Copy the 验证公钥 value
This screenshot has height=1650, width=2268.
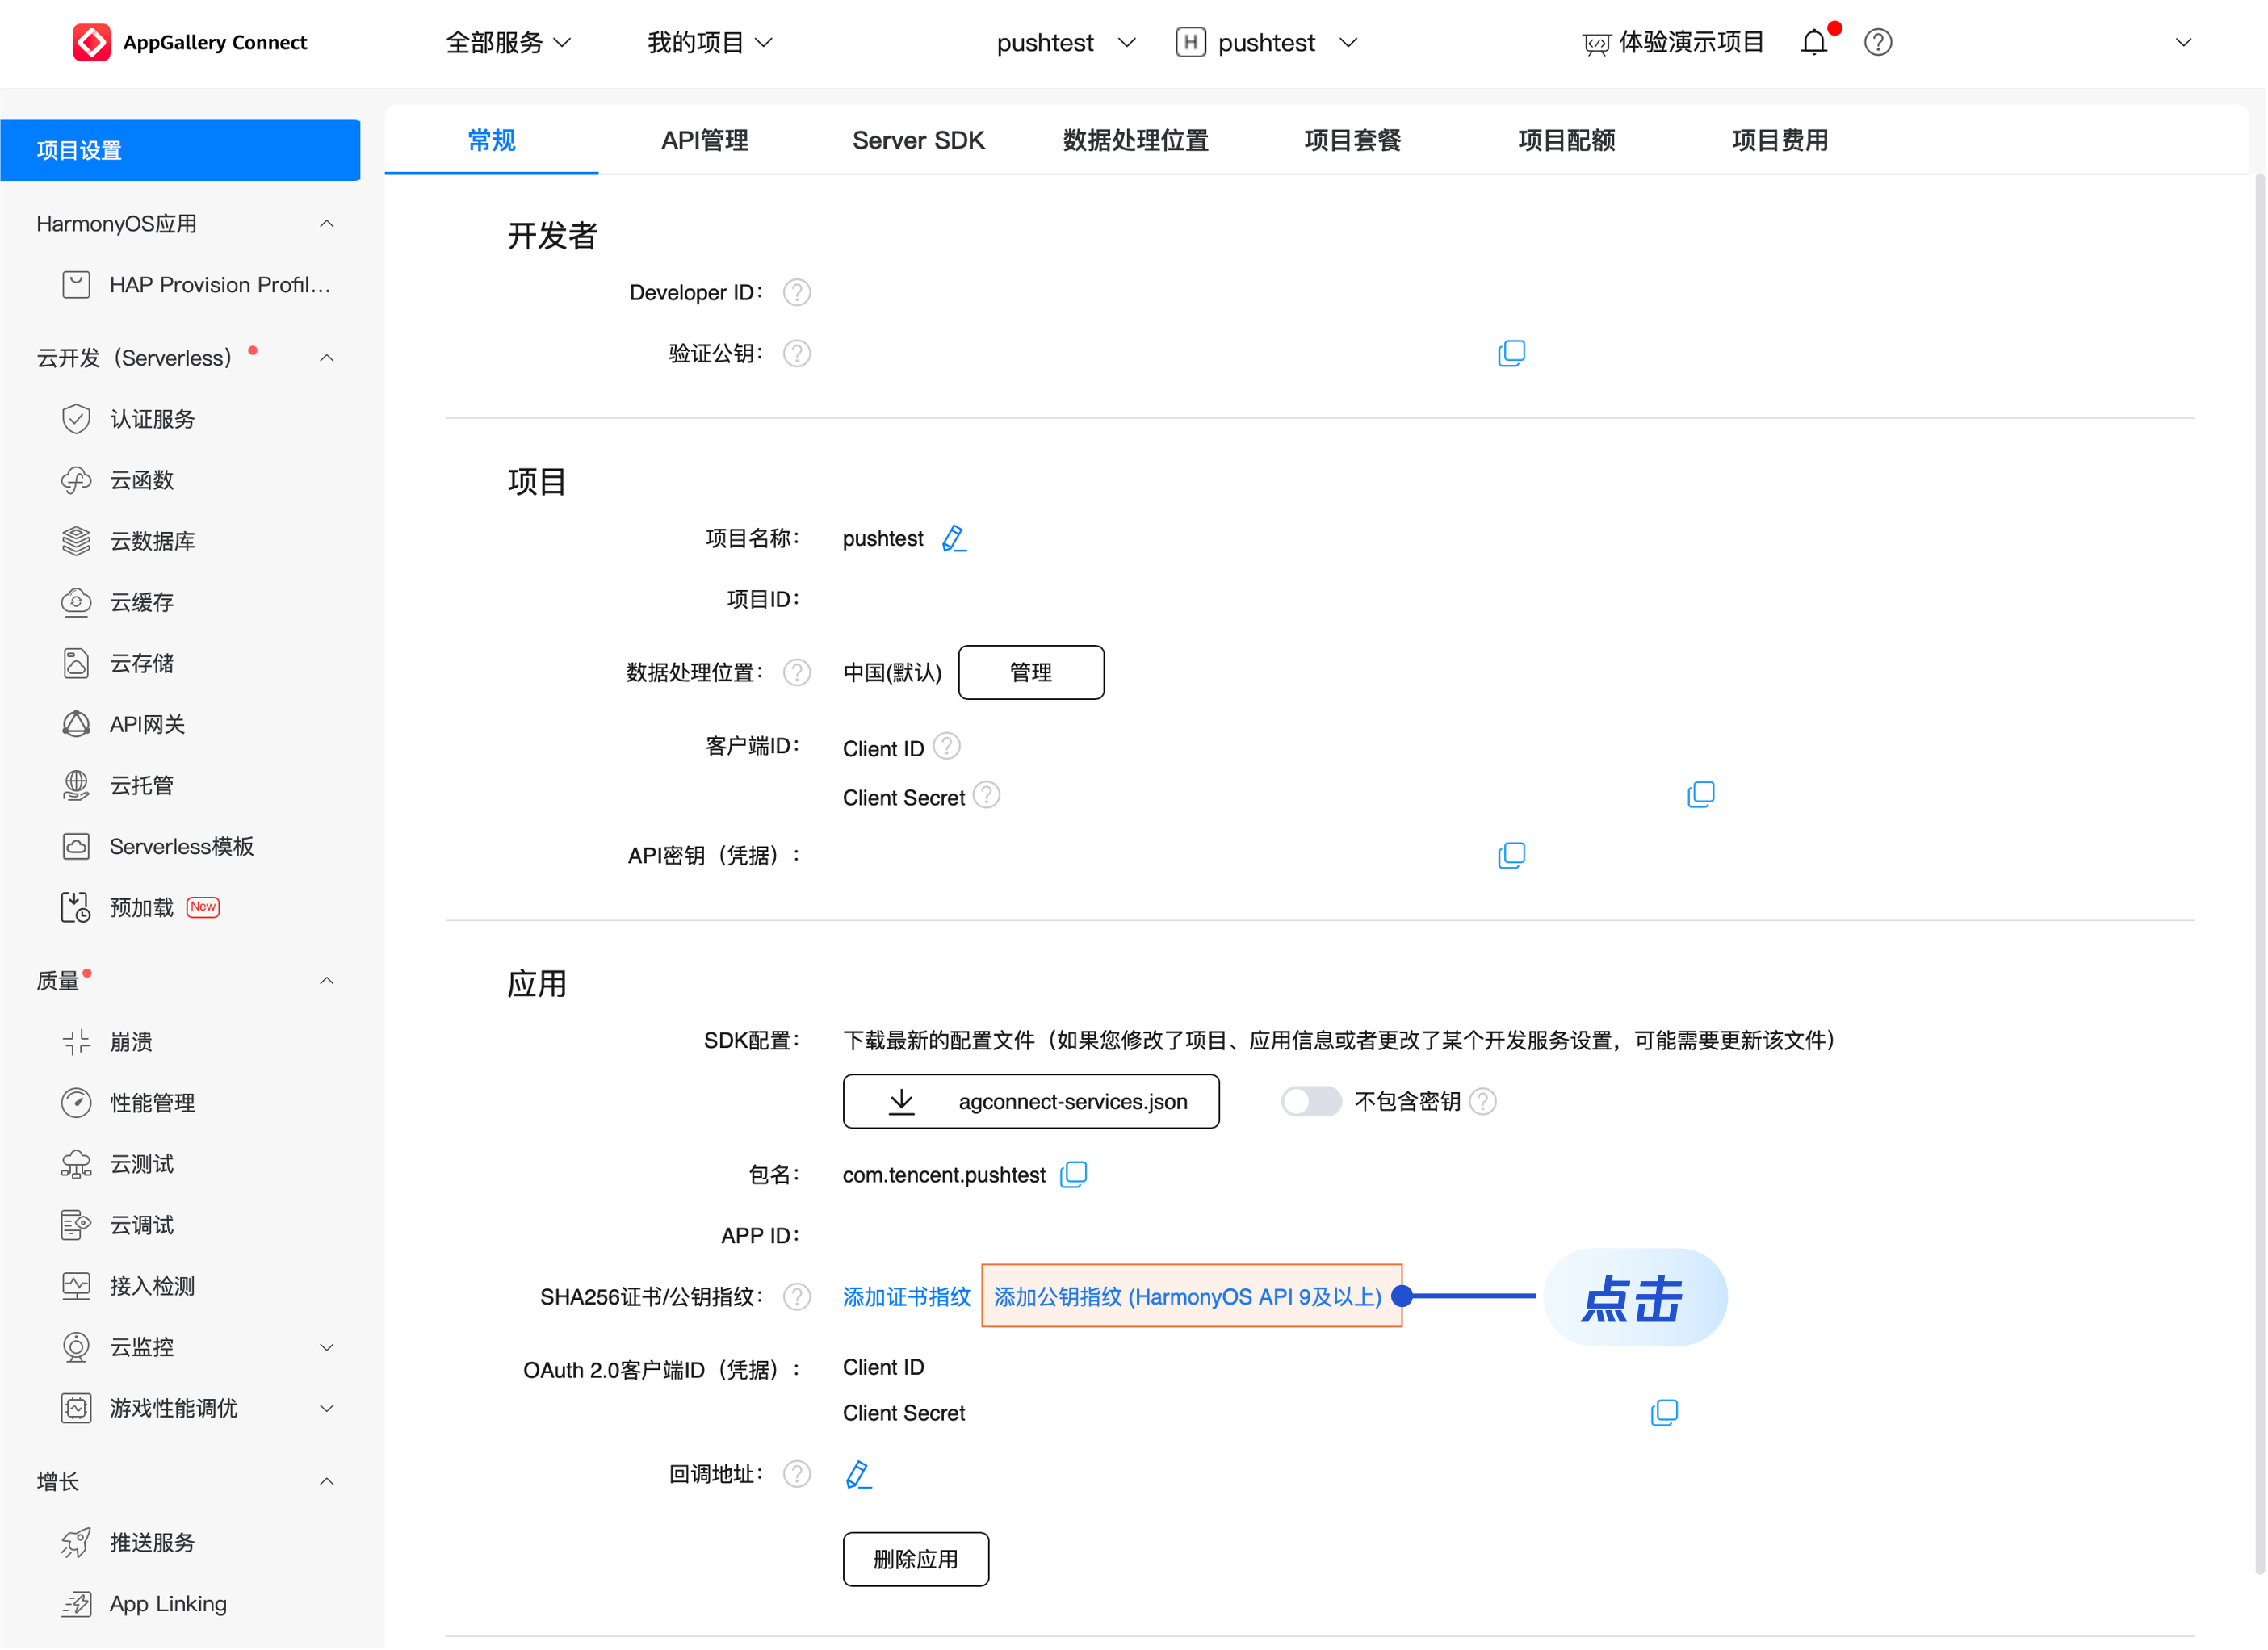[x=1513, y=353]
